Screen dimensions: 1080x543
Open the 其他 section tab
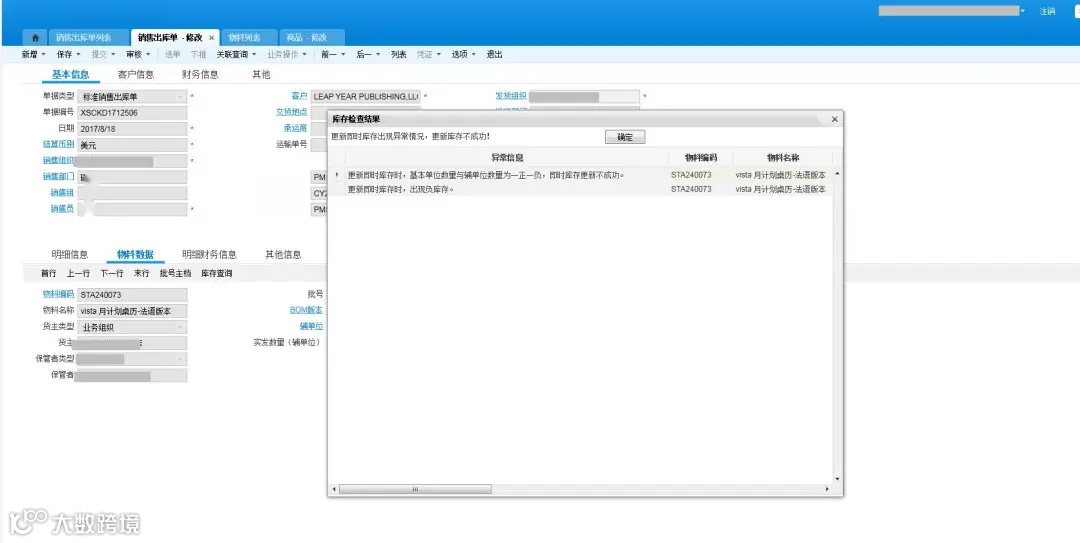tap(261, 74)
